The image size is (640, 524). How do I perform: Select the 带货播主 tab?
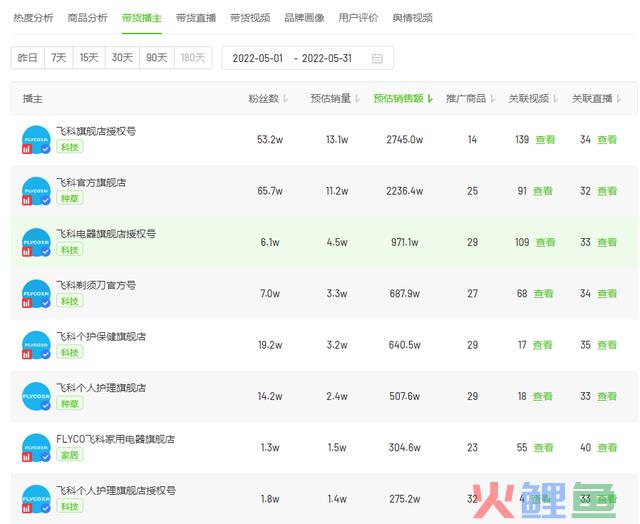pyautogui.click(x=142, y=18)
